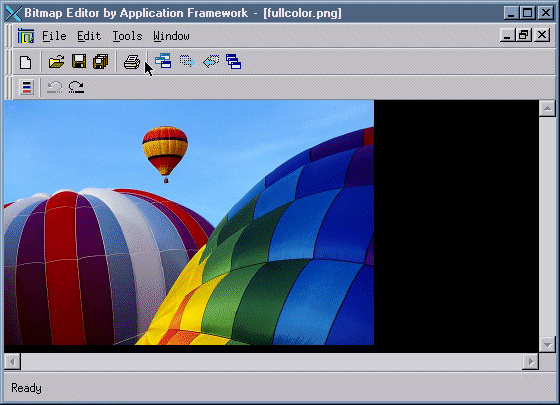
Task: Select the next window arrow icon
Action: [x=187, y=61]
